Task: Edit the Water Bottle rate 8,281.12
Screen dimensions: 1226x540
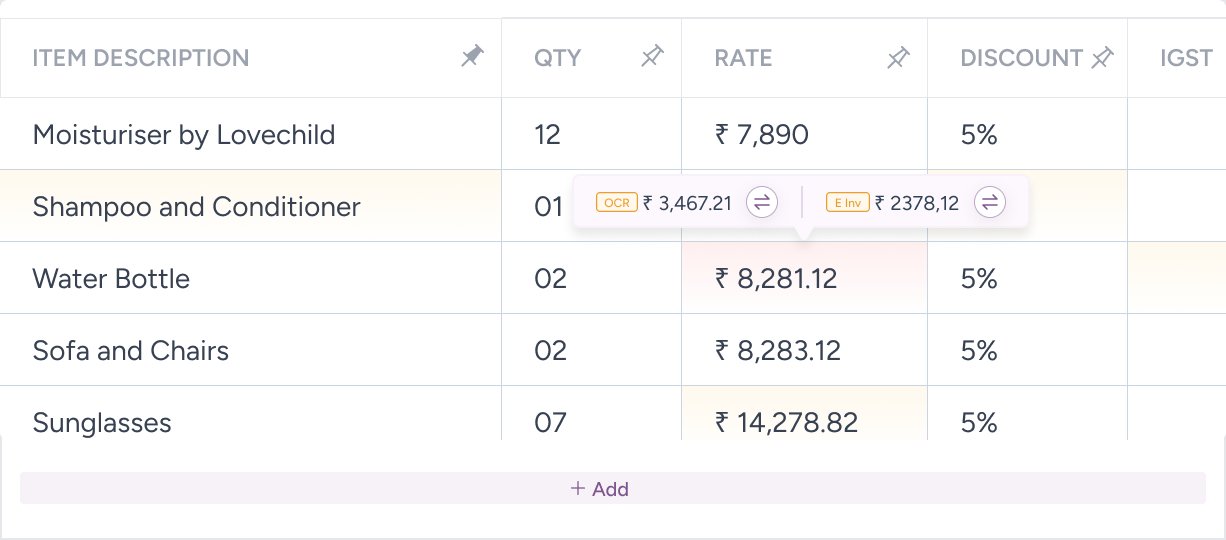Action: pos(776,278)
